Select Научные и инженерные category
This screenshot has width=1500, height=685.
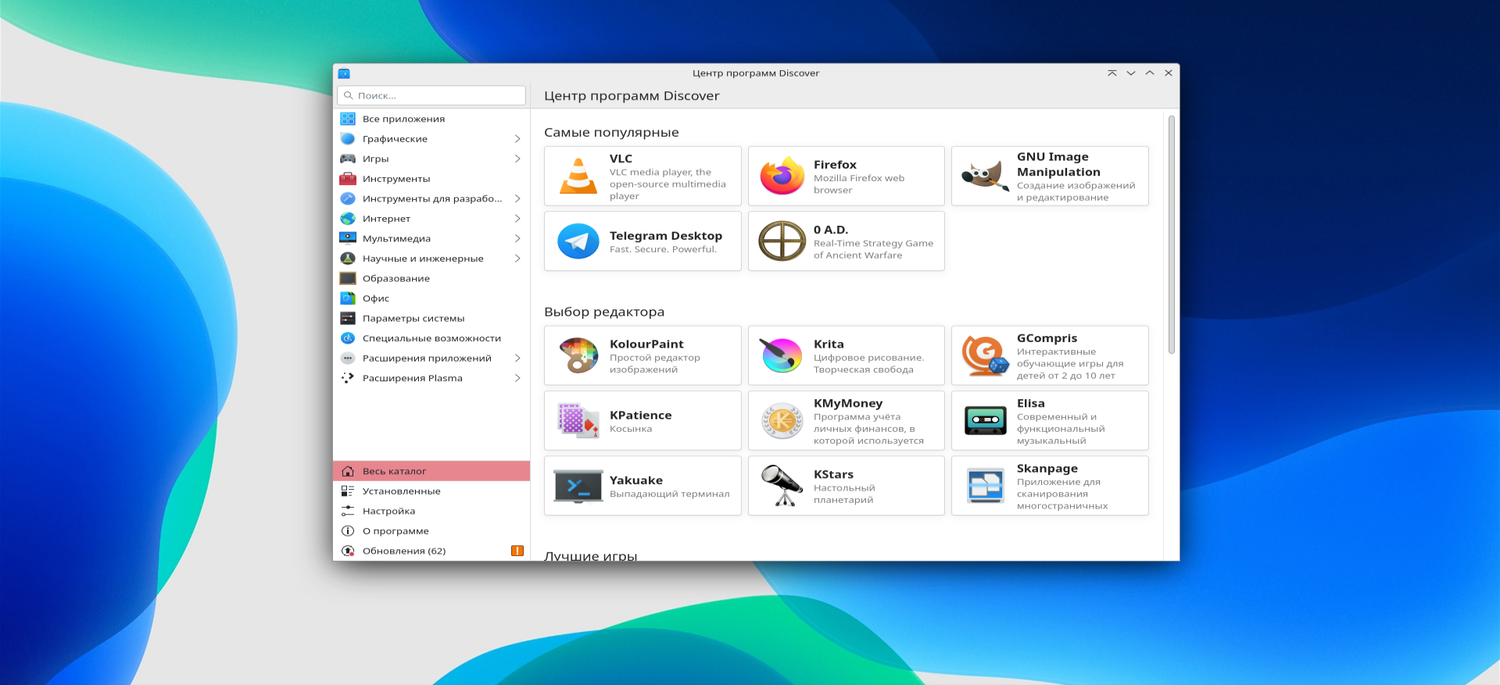(432, 259)
